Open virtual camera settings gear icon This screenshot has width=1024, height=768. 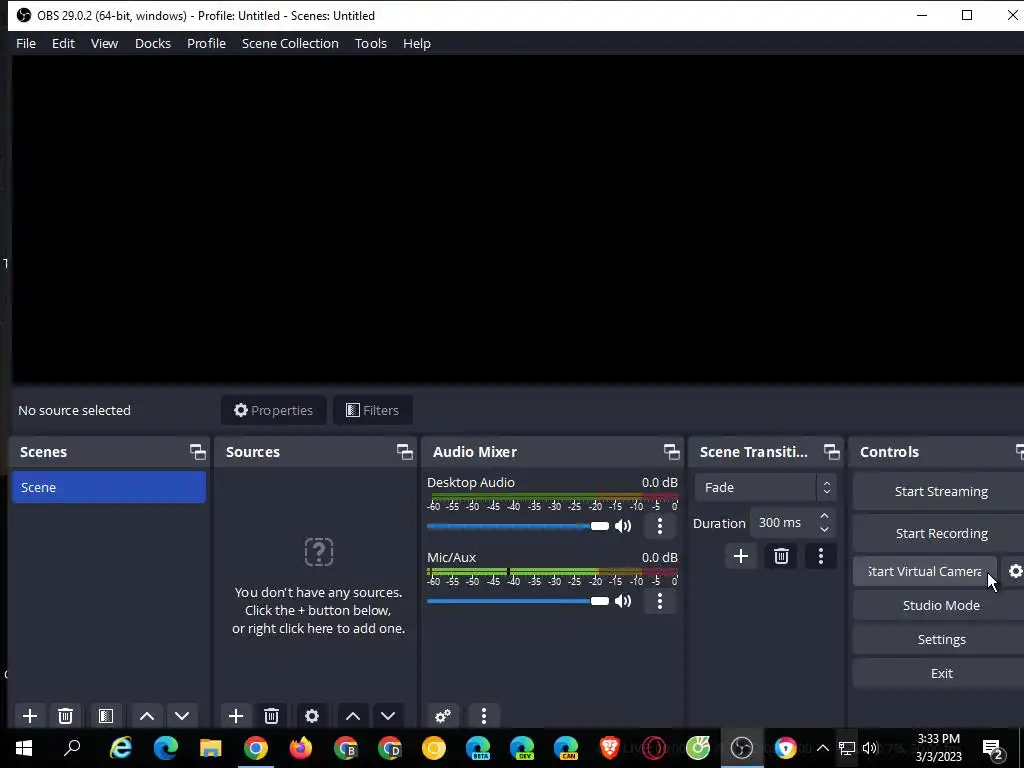click(1015, 571)
